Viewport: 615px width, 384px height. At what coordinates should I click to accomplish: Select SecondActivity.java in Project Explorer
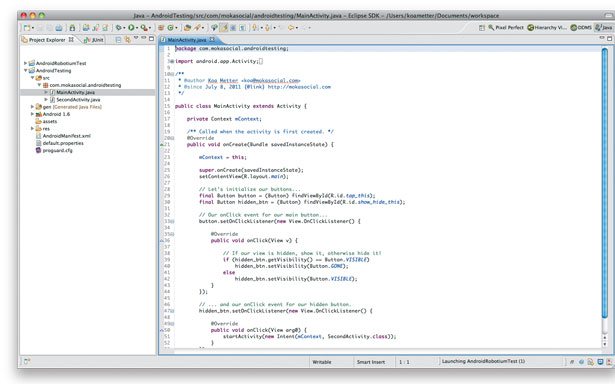tap(75, 100)
